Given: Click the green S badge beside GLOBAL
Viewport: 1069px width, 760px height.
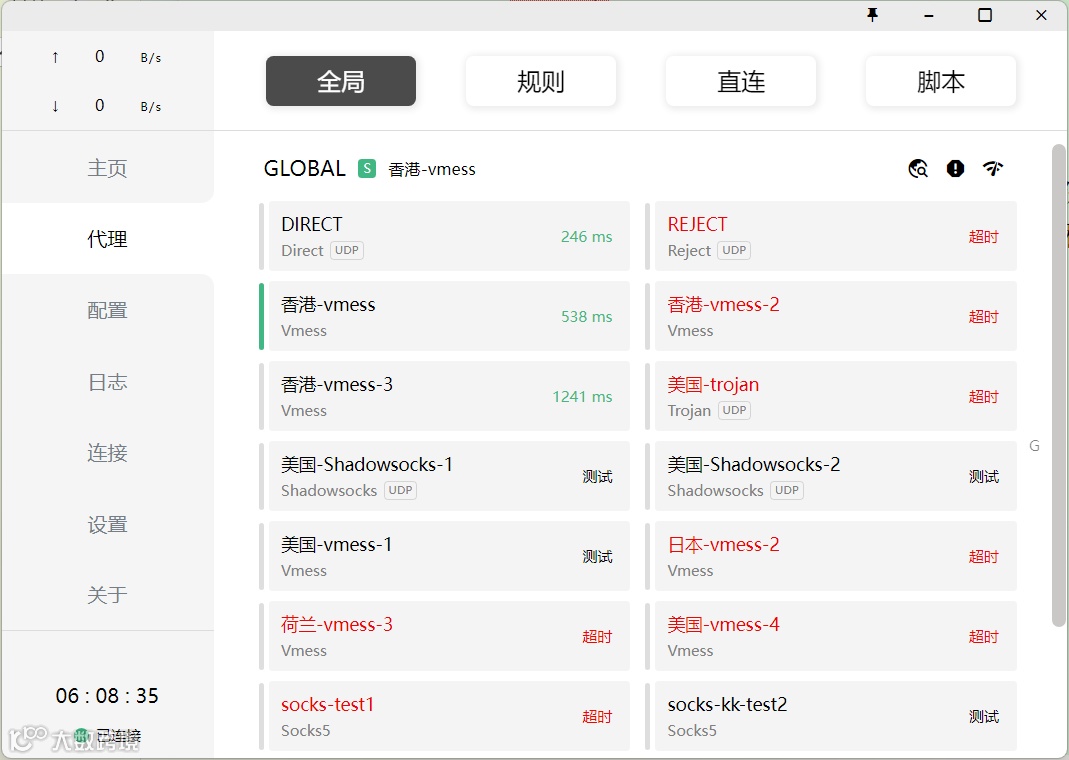Looking at the screenshot, I should [x=367, y=168].
